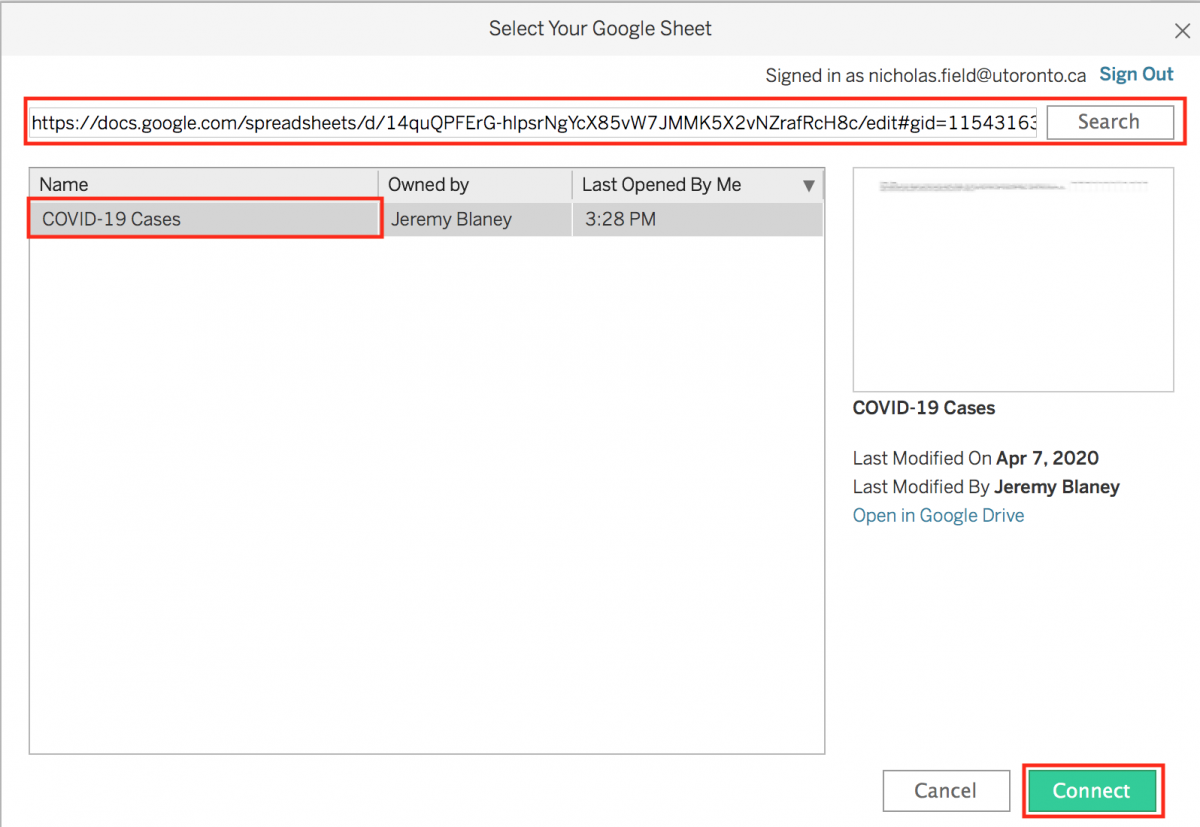The height and width of the screenshot is (827, 1200).
Task: Open the sheet in Google Drive
Action: pyautogui.click(x=937, y=515)
